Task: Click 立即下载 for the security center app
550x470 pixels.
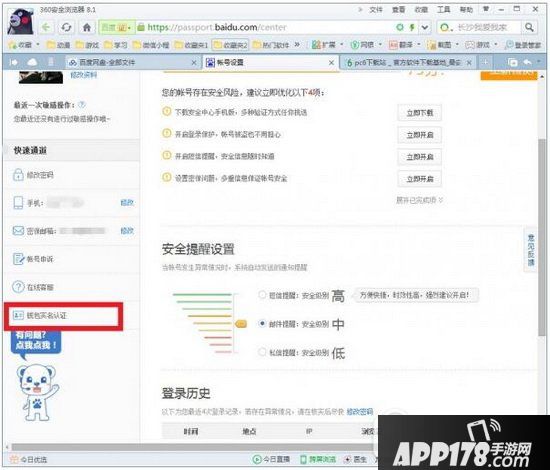Action: [420, 113]
